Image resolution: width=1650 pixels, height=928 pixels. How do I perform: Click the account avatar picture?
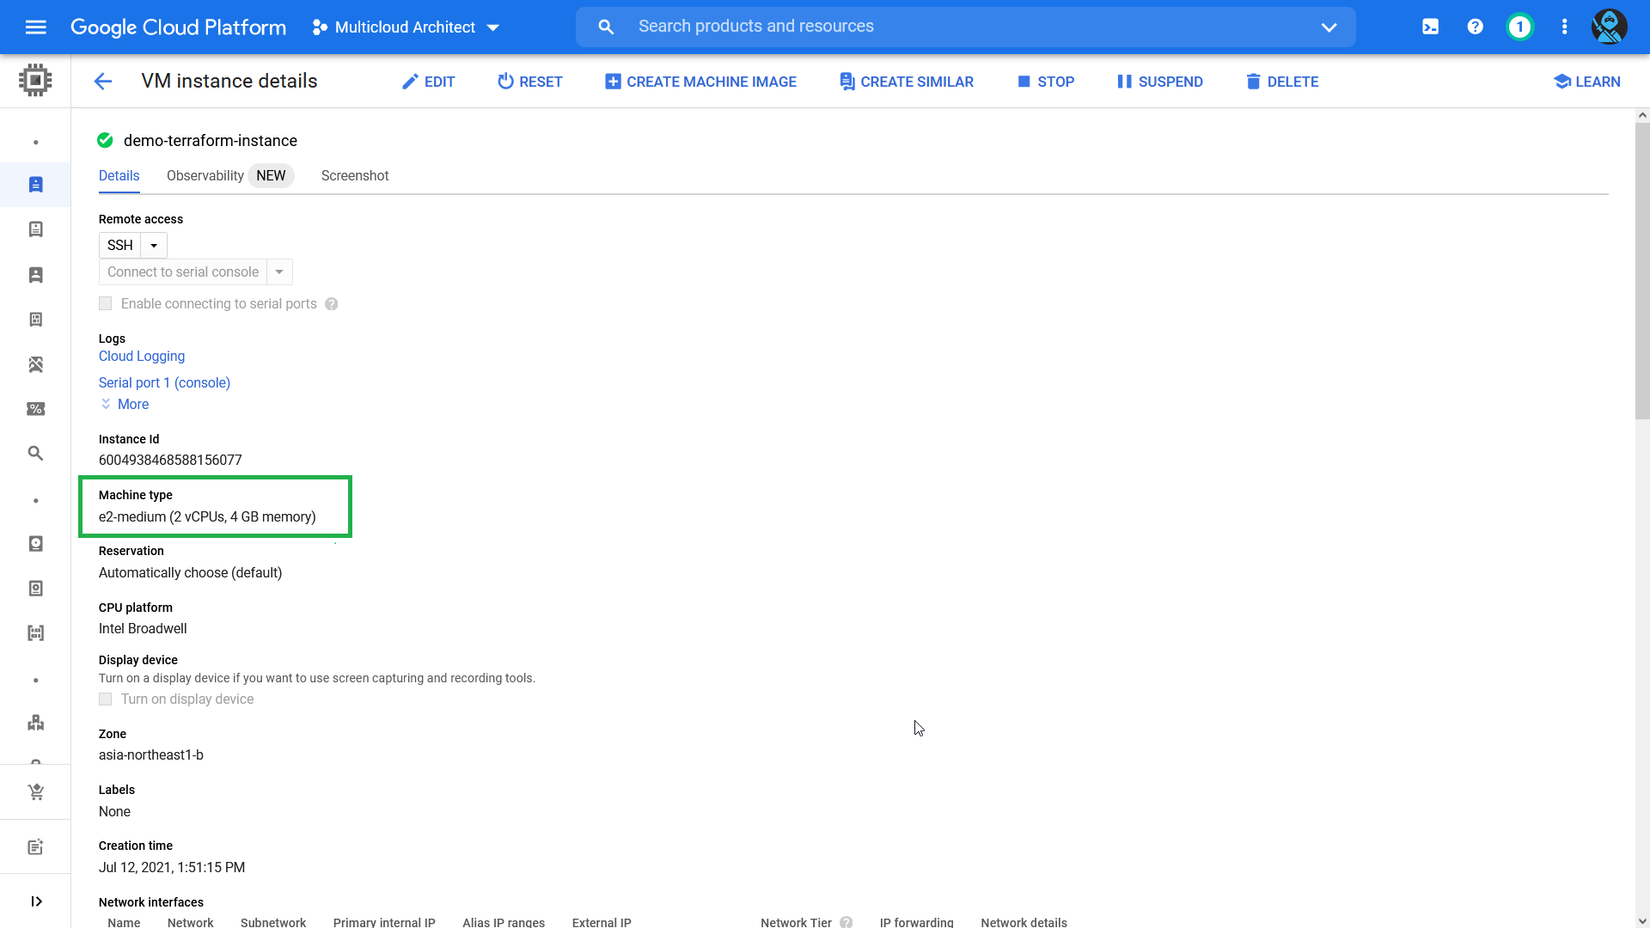[1609, 27]
